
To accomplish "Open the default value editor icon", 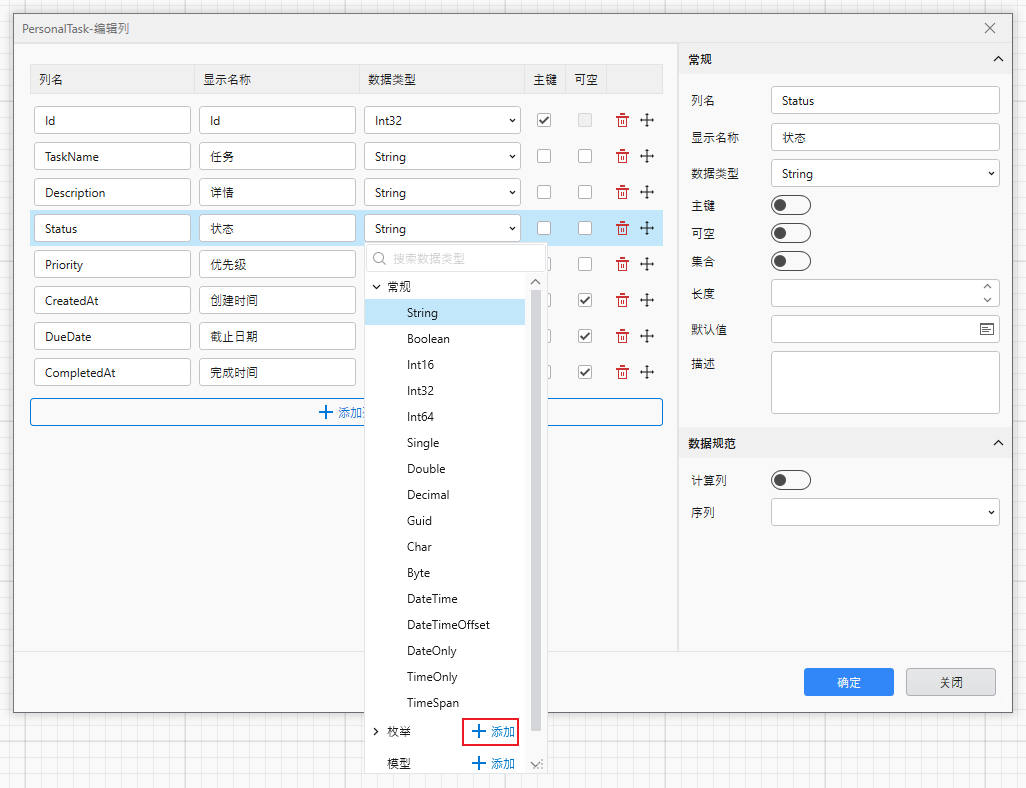I will [x=985, y=328].
